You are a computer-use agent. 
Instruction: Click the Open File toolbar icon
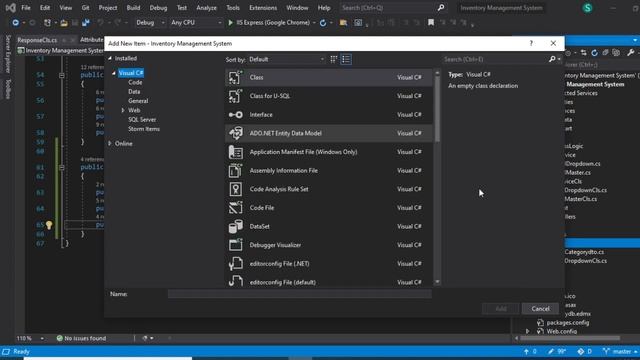point(64,23)
